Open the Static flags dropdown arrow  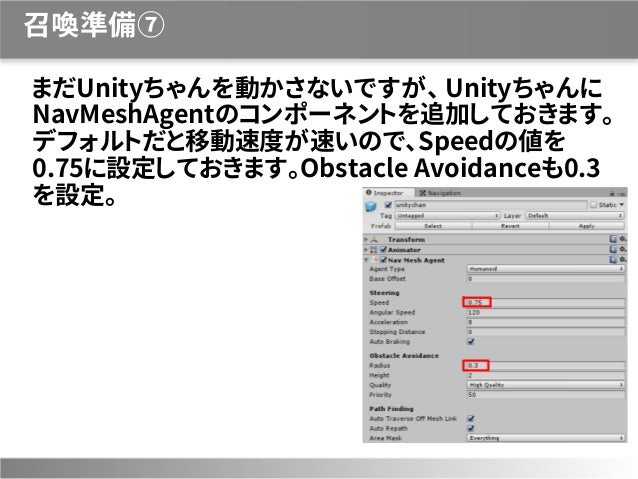[x=622, y=205]
